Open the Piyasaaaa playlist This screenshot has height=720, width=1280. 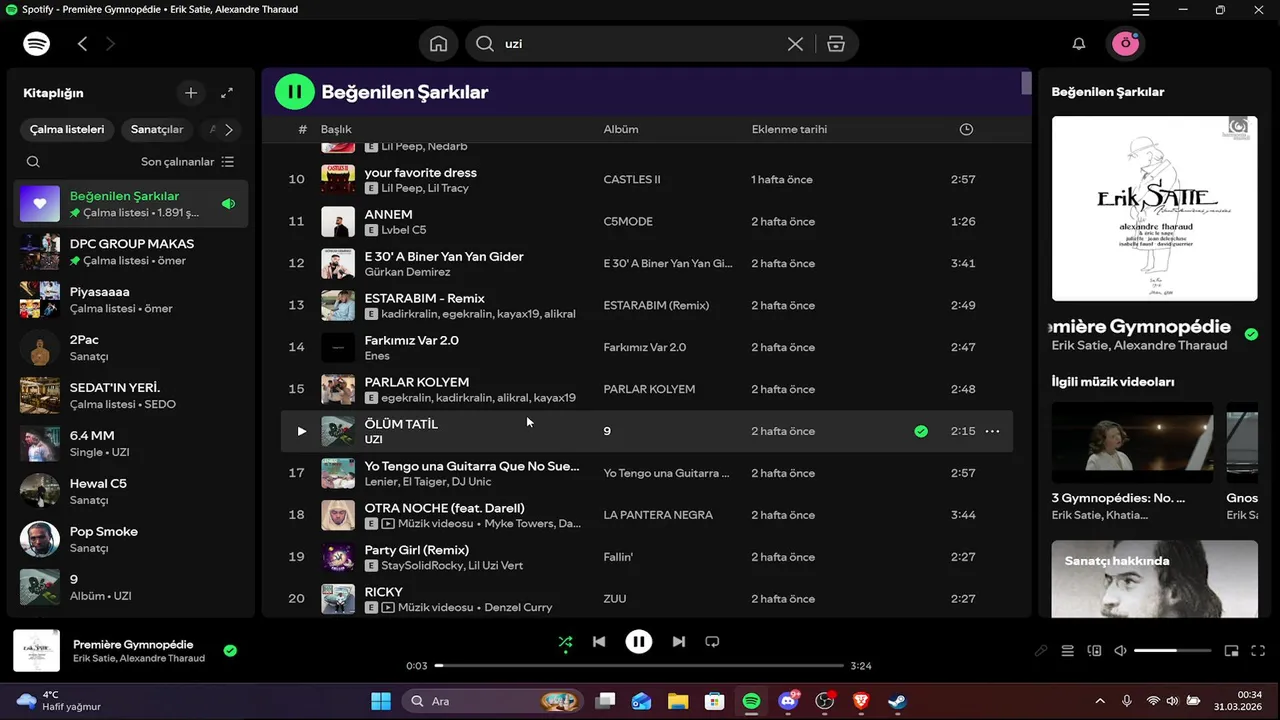pyautogui.click(x=131, y=299)
